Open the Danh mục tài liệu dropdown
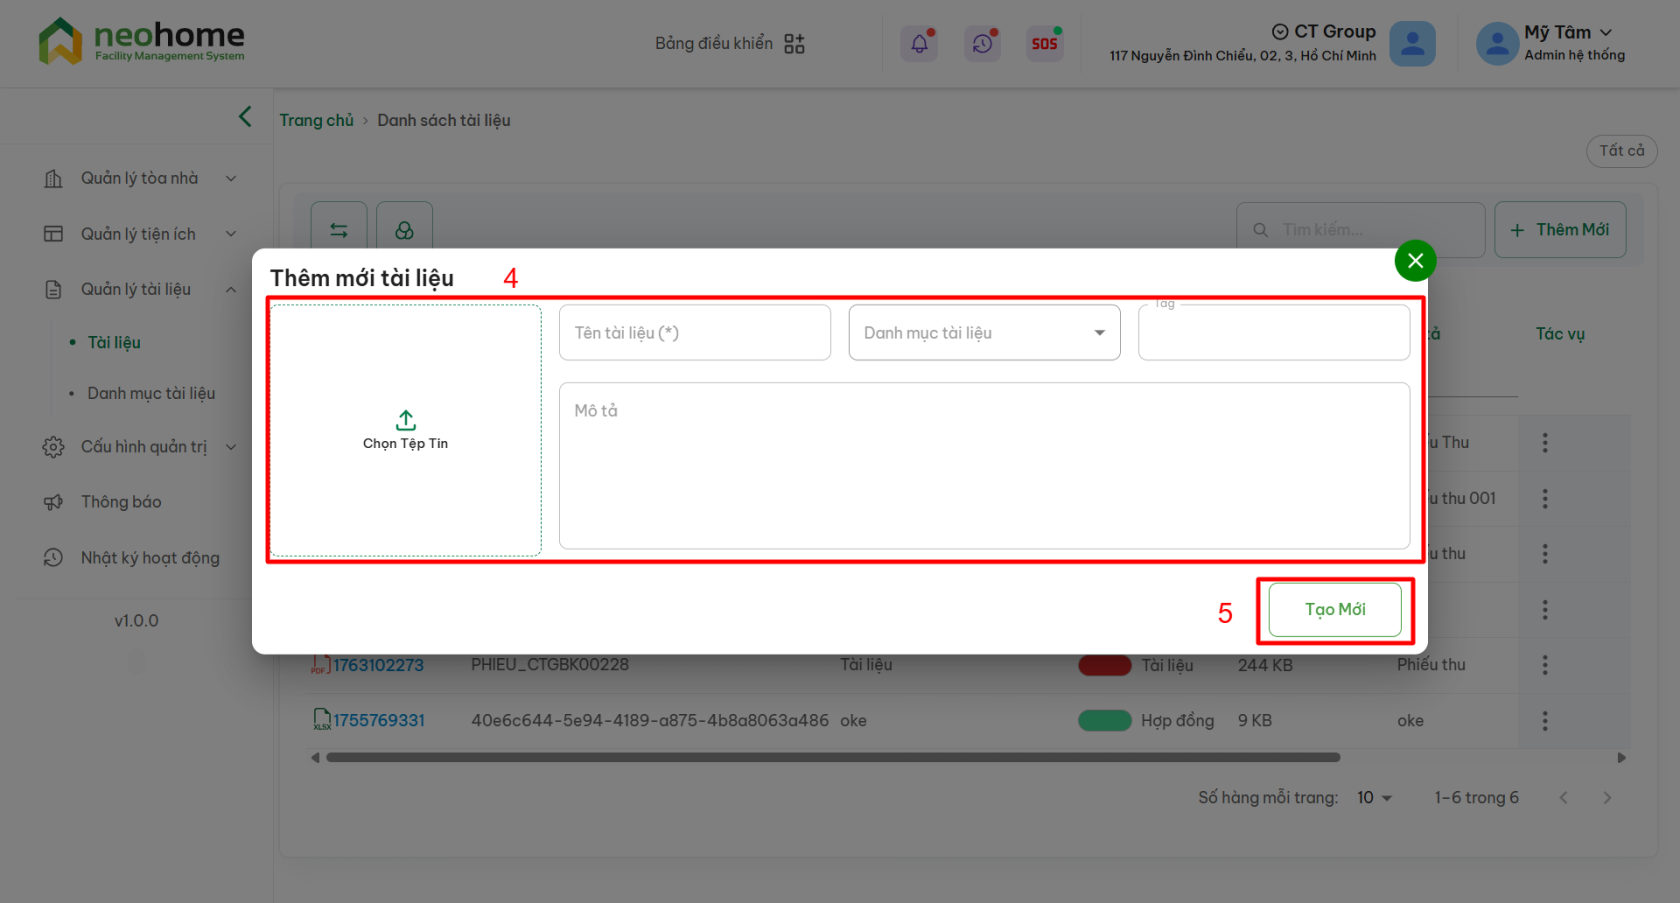 click(x=984, y=333)
